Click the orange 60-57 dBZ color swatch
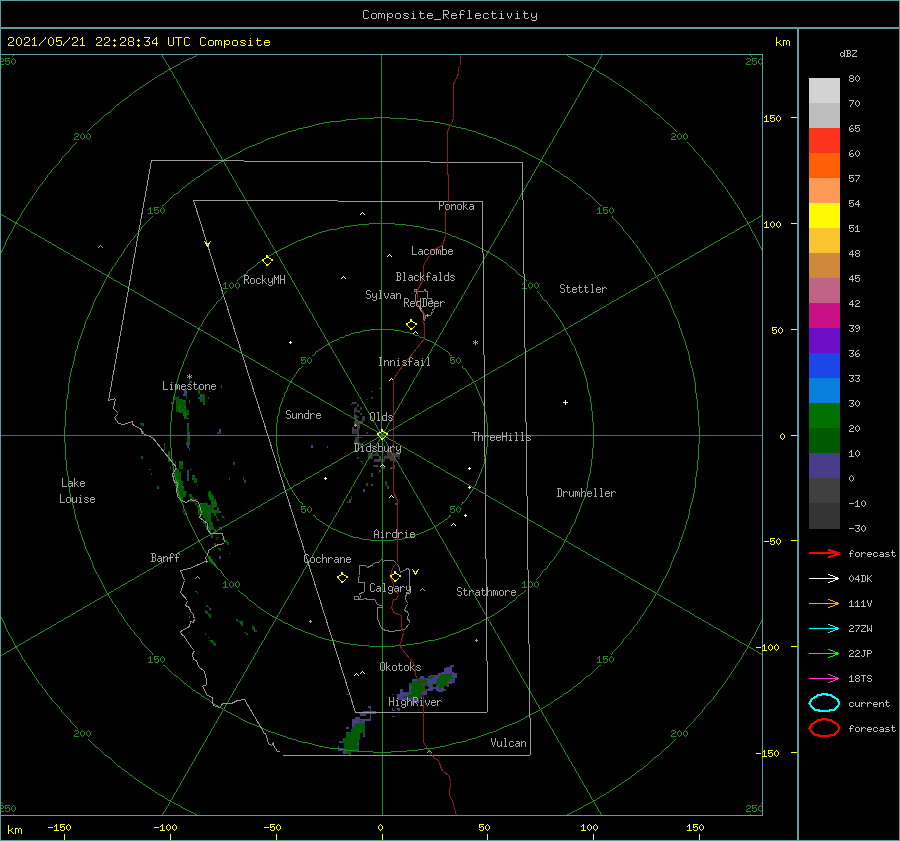 824,166
